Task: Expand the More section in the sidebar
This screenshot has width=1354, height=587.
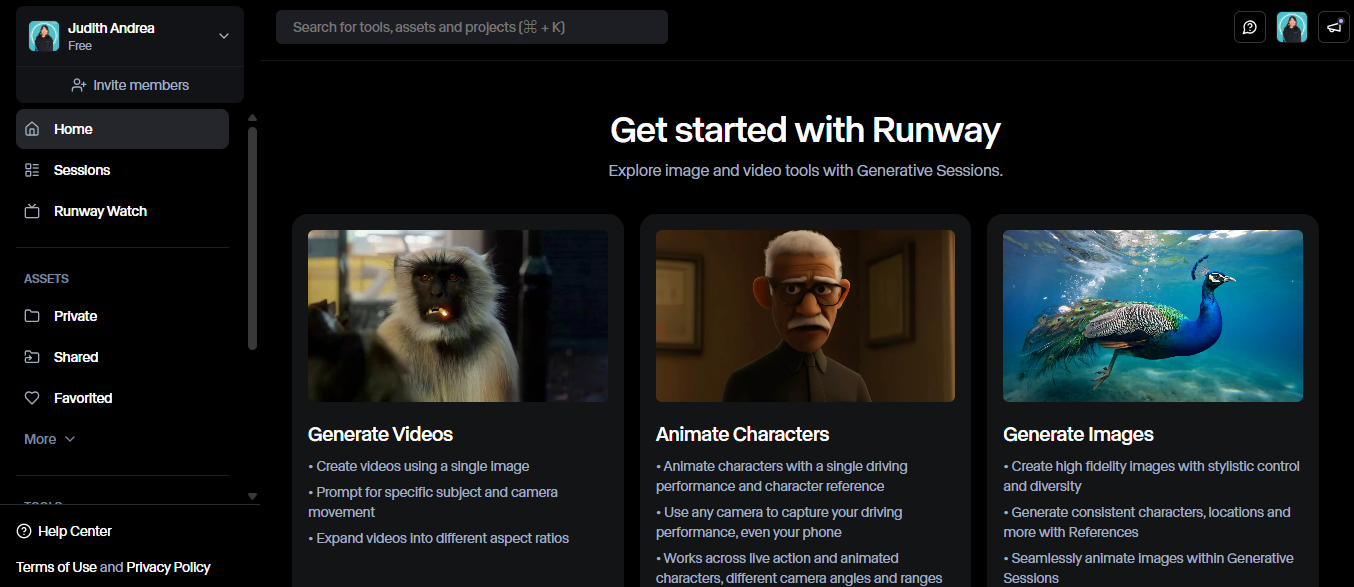Action: (x=48, y=438)
